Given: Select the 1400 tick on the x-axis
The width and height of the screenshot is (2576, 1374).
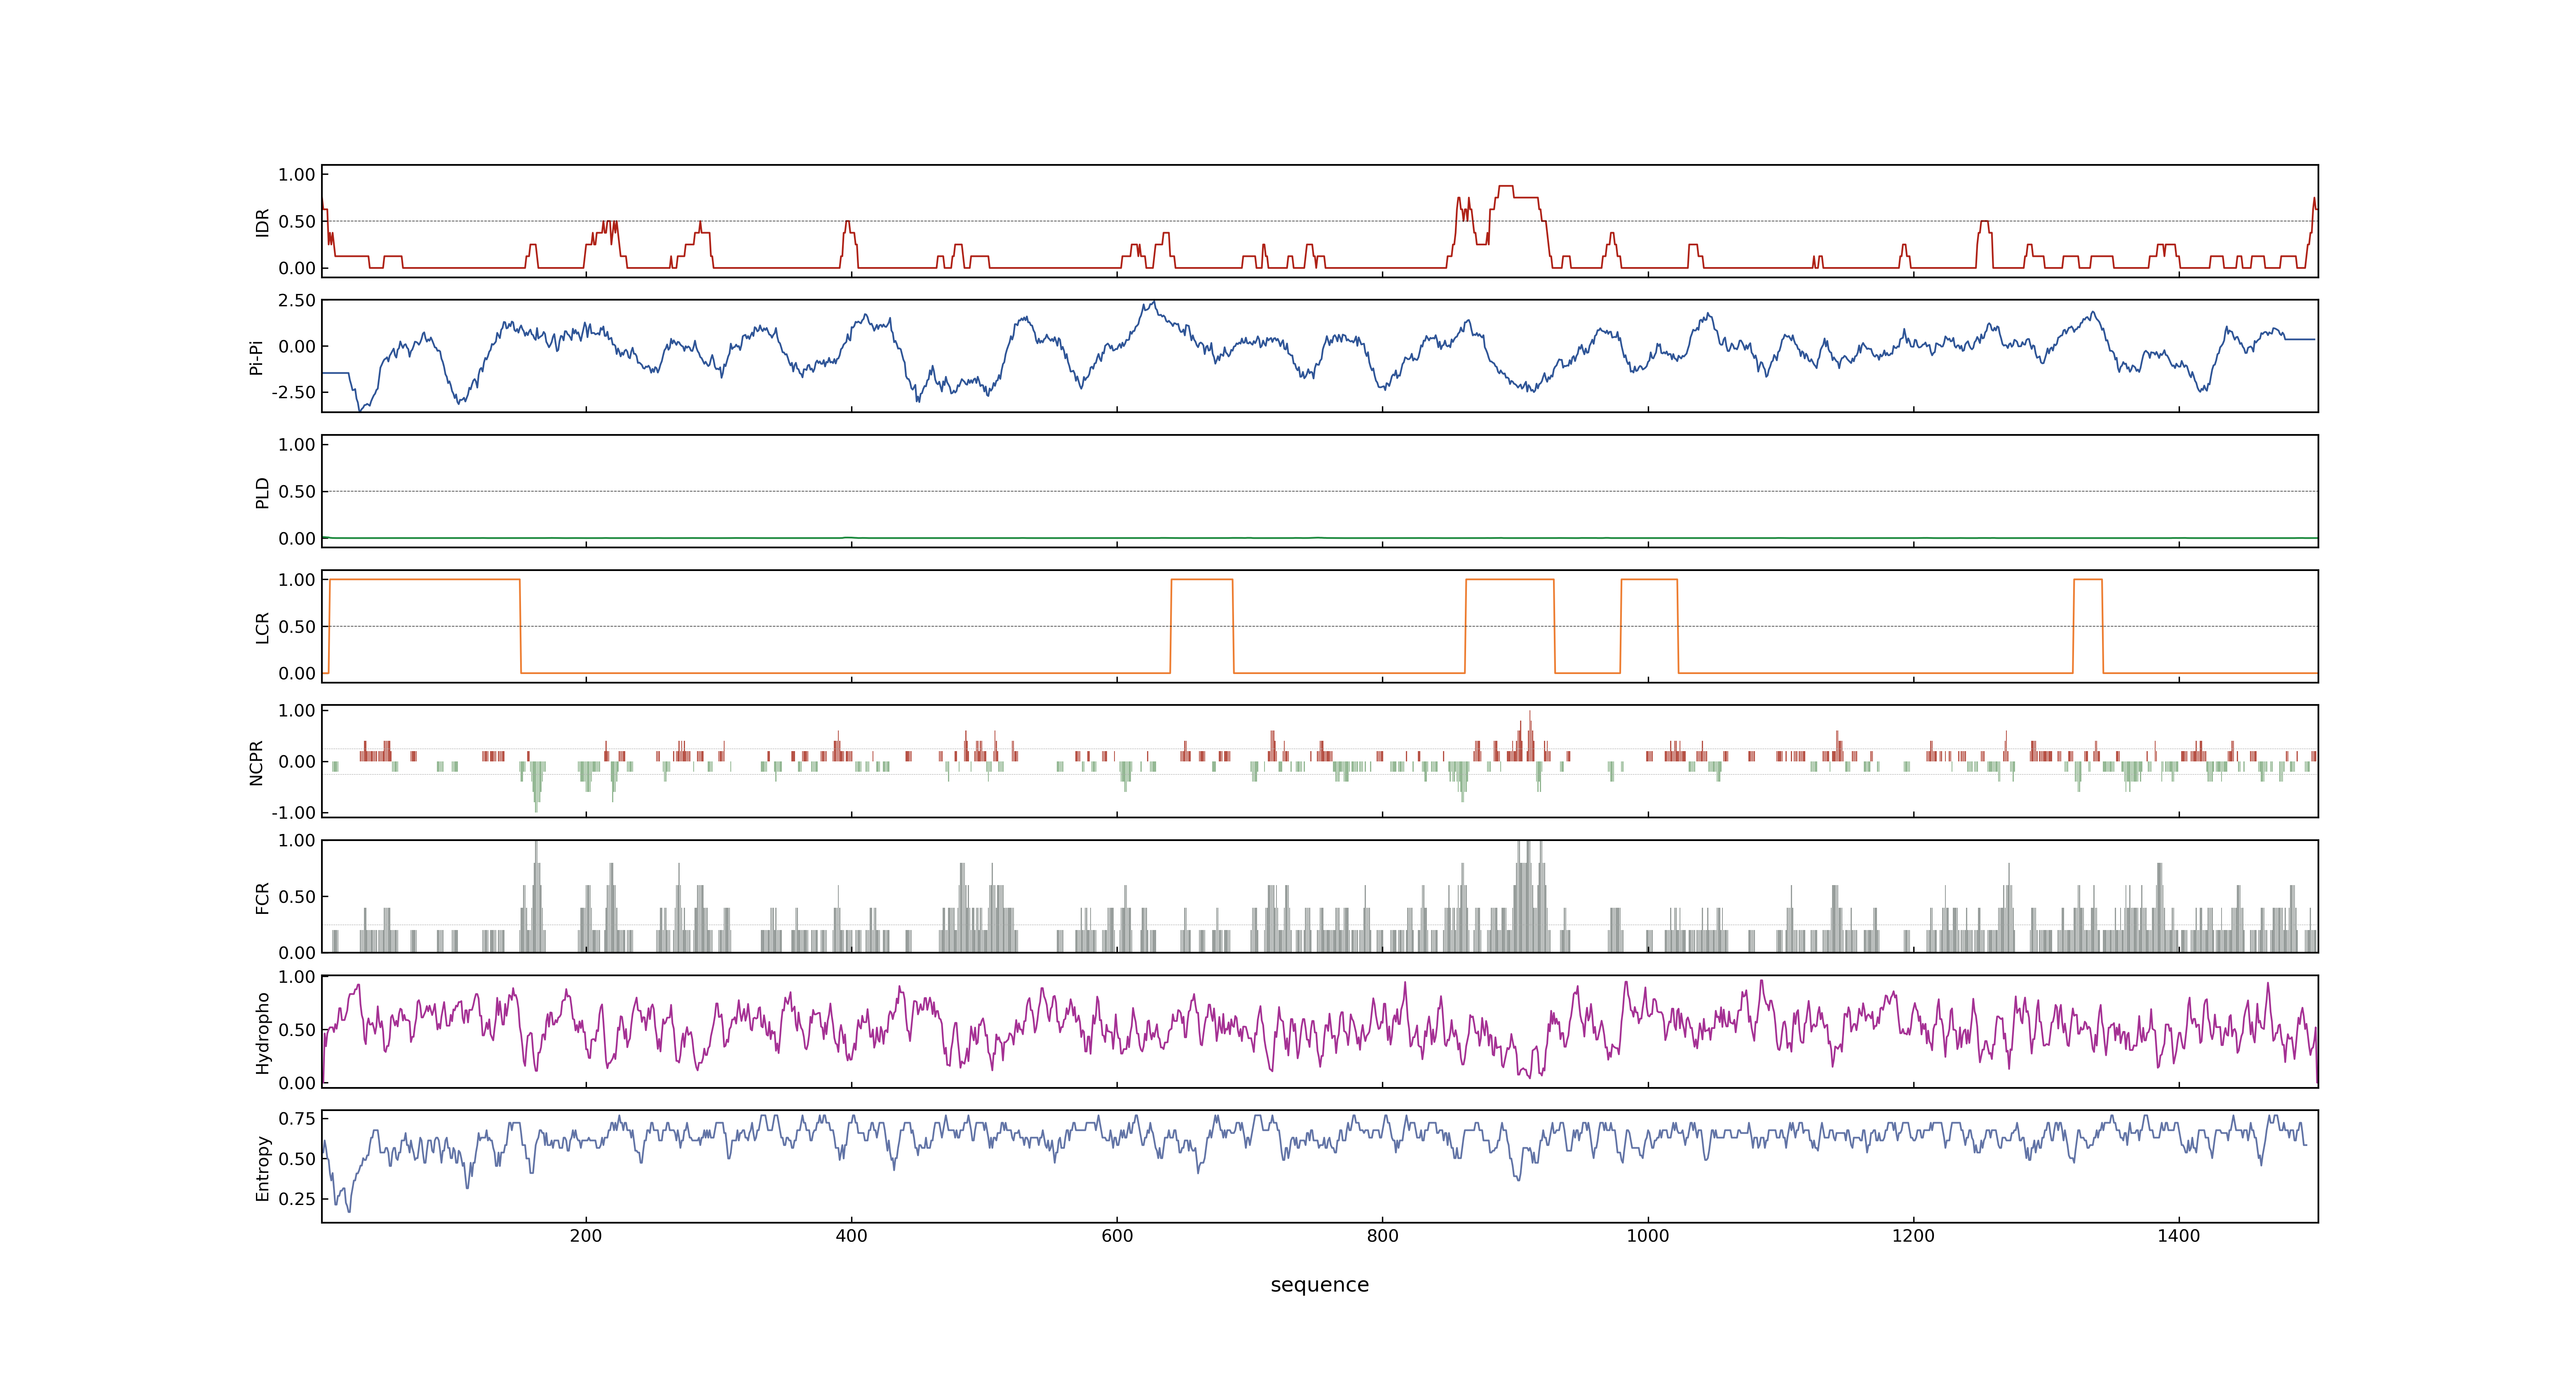Looking at the screenshot, I should pyautogui.click(x=2179, y=1236).
